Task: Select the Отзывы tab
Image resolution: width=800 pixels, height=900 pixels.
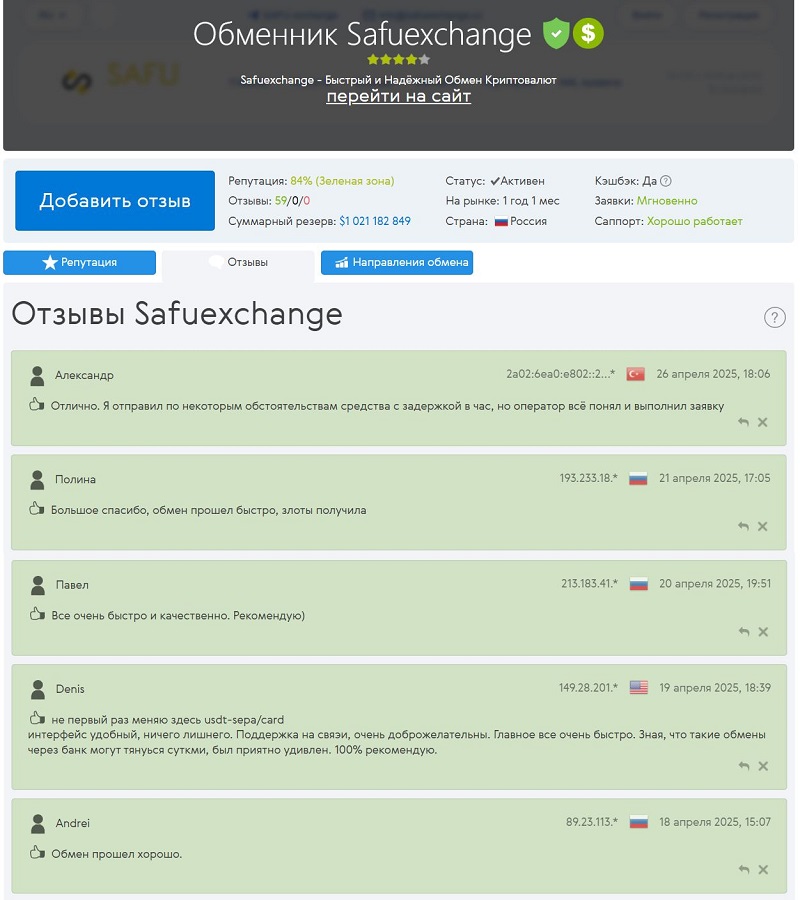Action: pos(238,262)
